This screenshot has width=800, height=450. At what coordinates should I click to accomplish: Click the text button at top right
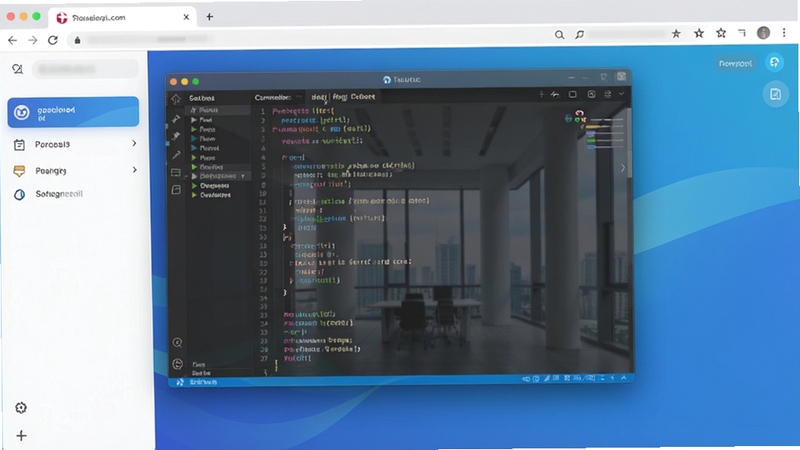[735, 63]
